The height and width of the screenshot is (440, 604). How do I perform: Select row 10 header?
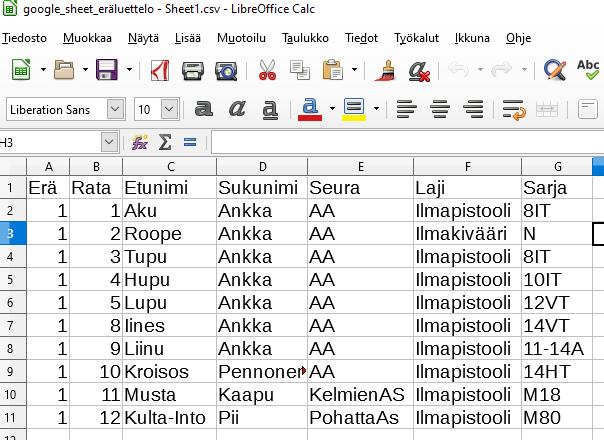13,395
